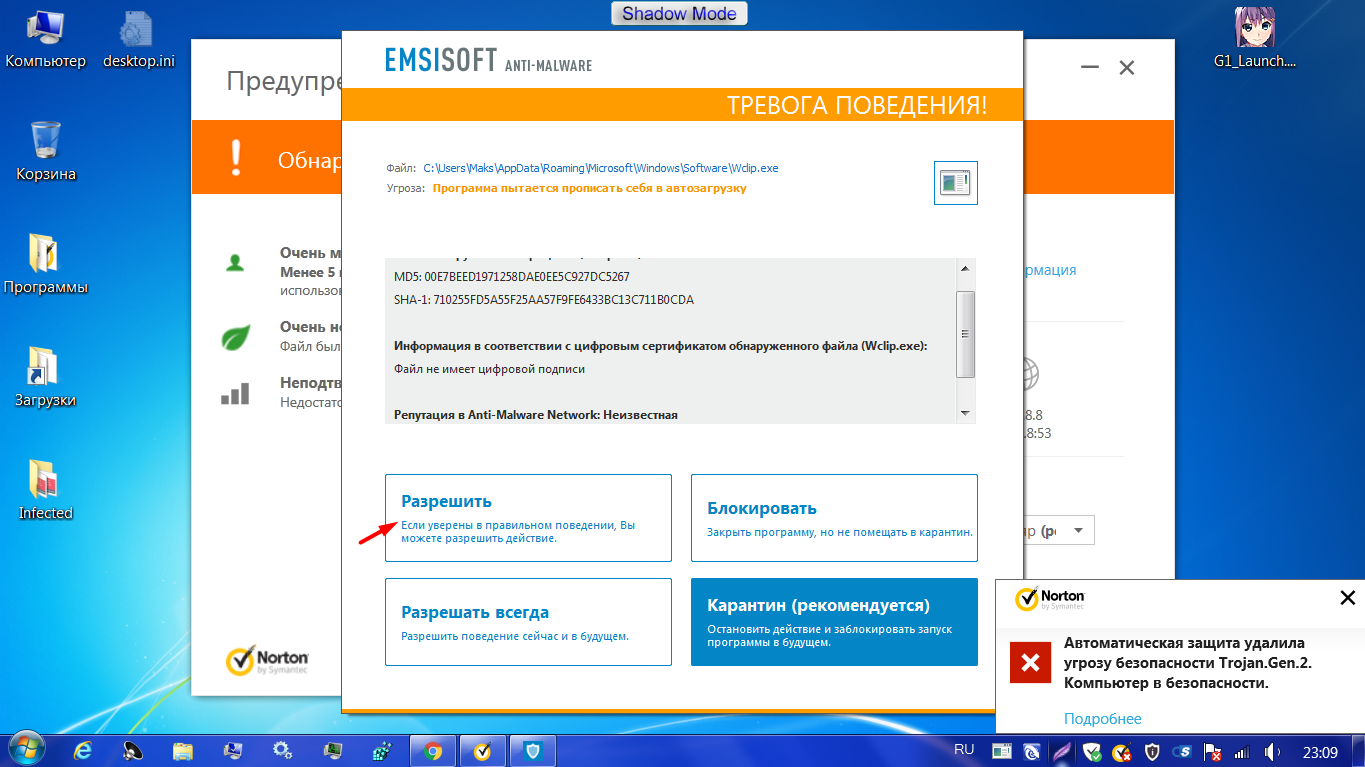Switch to Norton's yellow checkmark taskbar button

[x=481, y=750]
